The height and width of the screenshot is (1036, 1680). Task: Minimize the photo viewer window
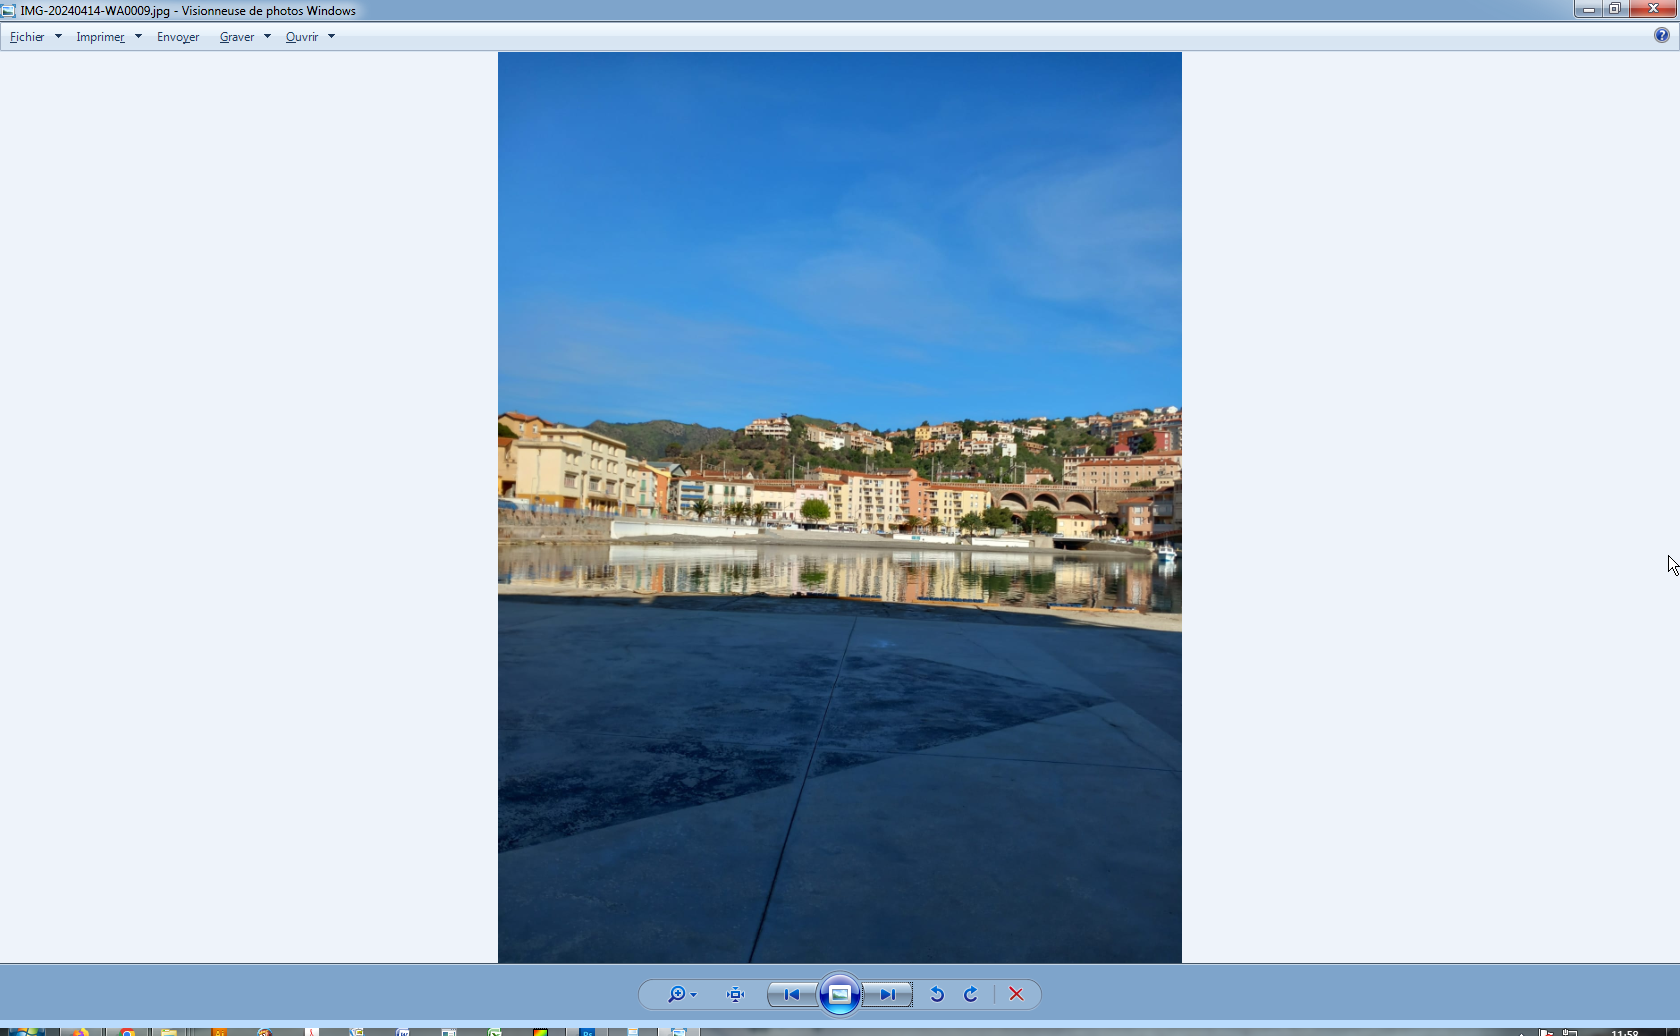pyautogui.click(x=1588, y=9)
